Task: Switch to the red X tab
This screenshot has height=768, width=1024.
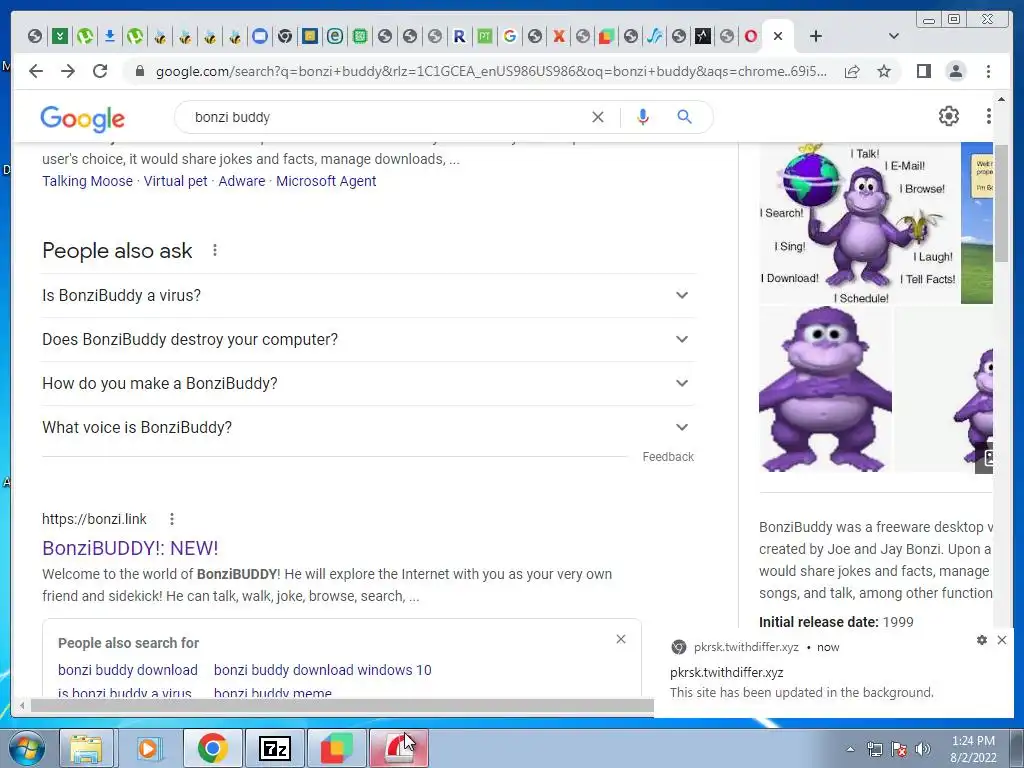Action: (559, 36)
